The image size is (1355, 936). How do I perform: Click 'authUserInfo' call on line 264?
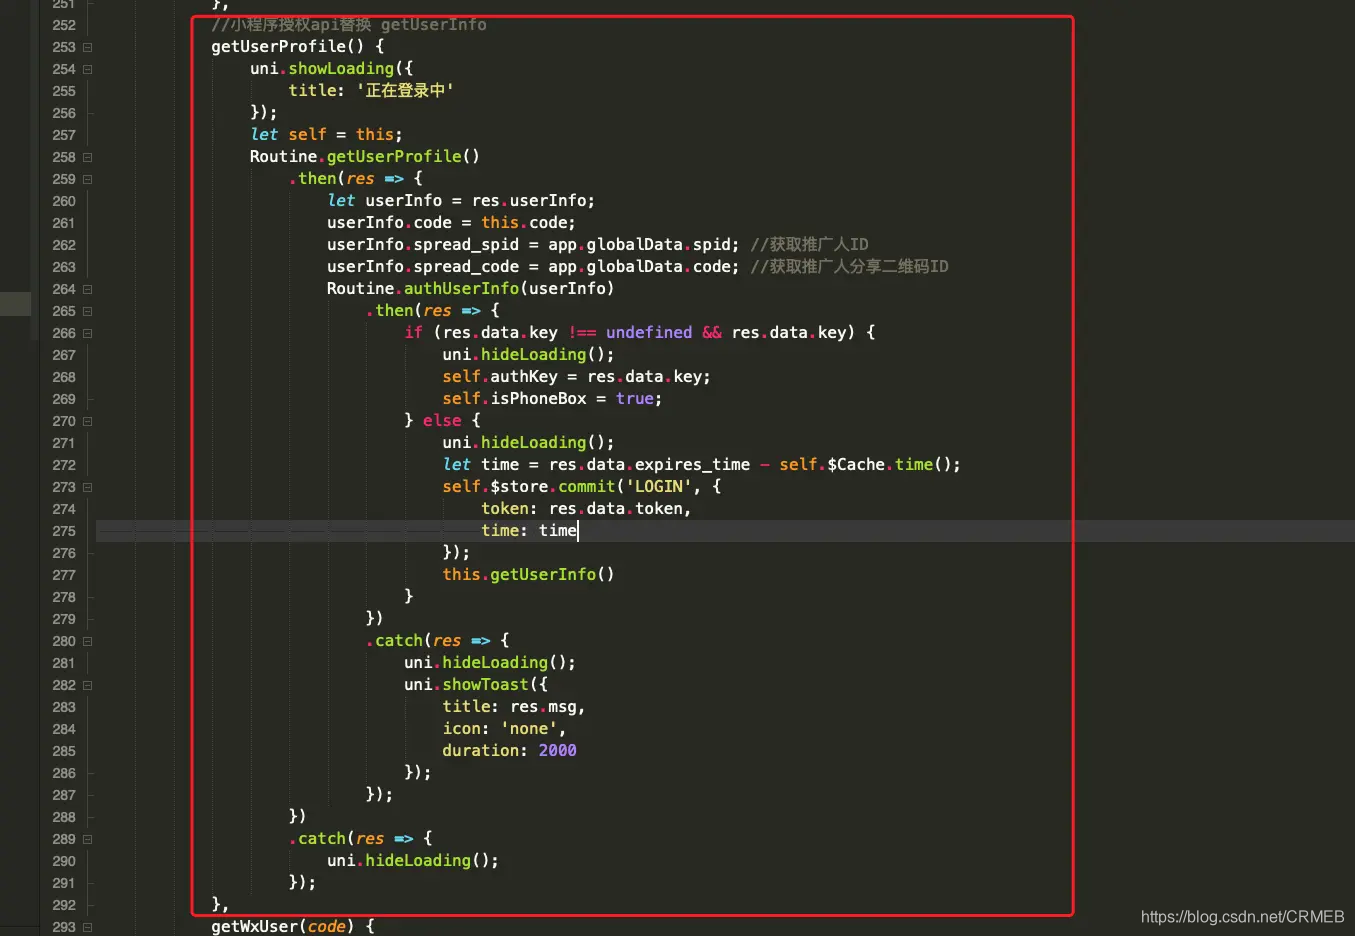coord(461,288)
